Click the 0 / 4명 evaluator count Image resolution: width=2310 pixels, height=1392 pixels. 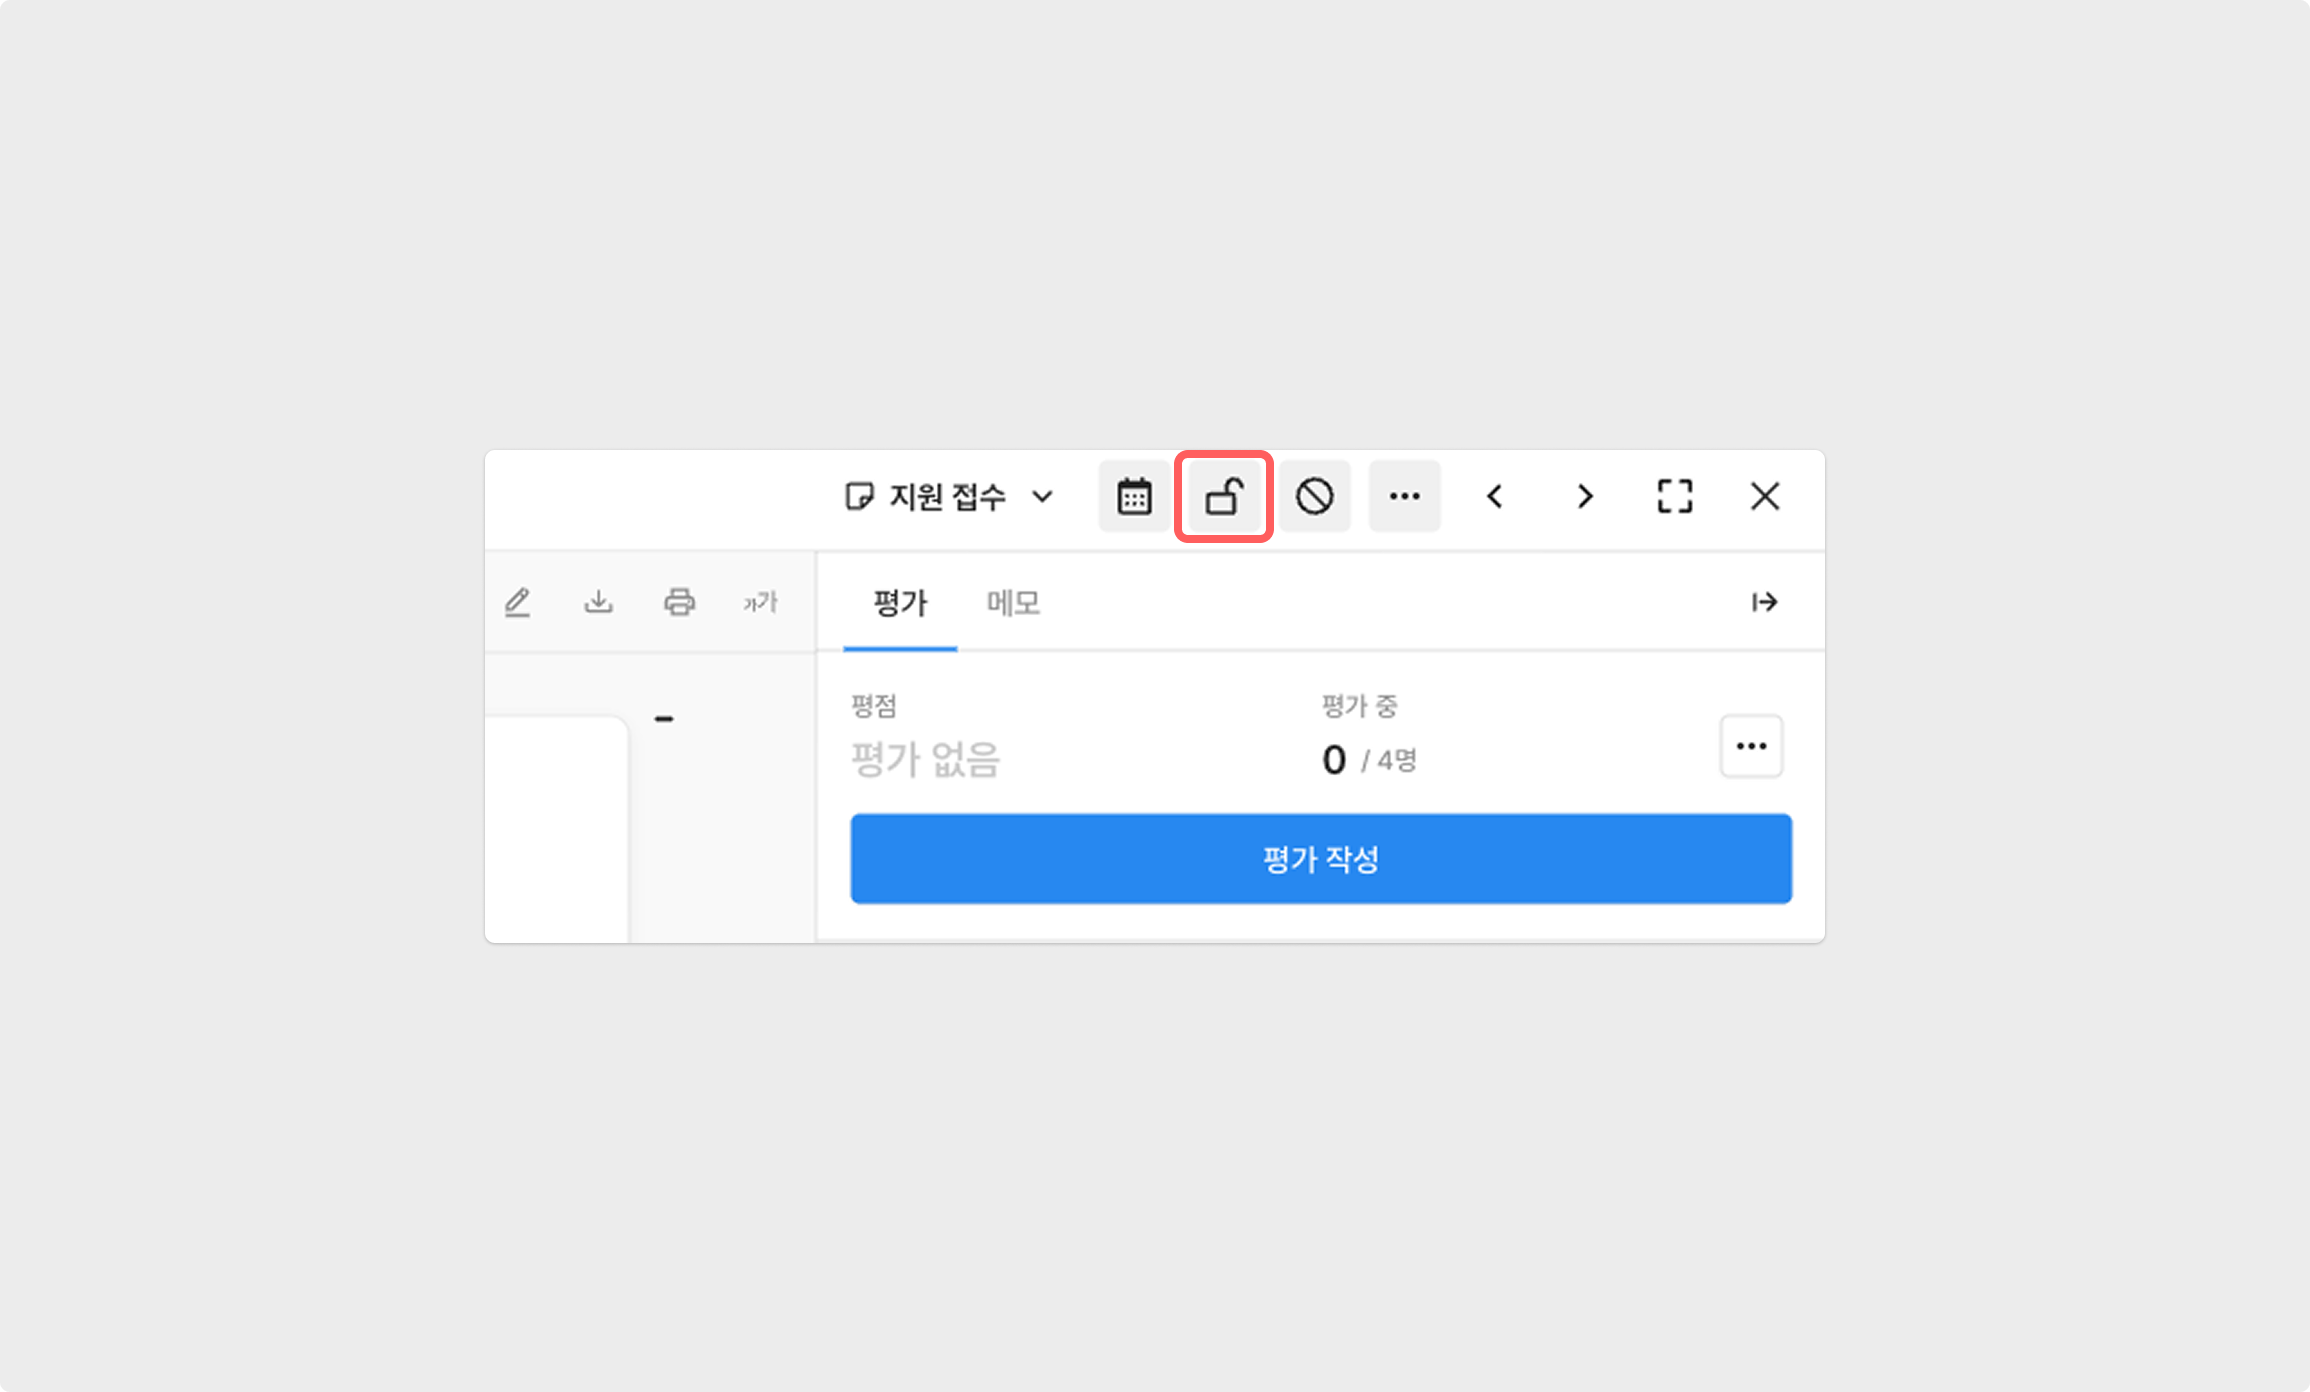[x=1368, y=760]
